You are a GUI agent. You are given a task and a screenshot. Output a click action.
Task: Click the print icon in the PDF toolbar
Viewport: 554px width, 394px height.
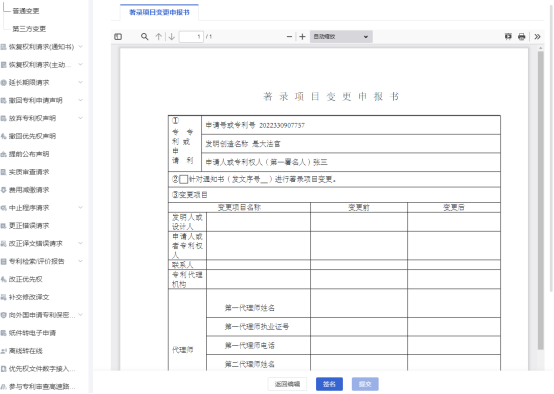pos(521,37)
